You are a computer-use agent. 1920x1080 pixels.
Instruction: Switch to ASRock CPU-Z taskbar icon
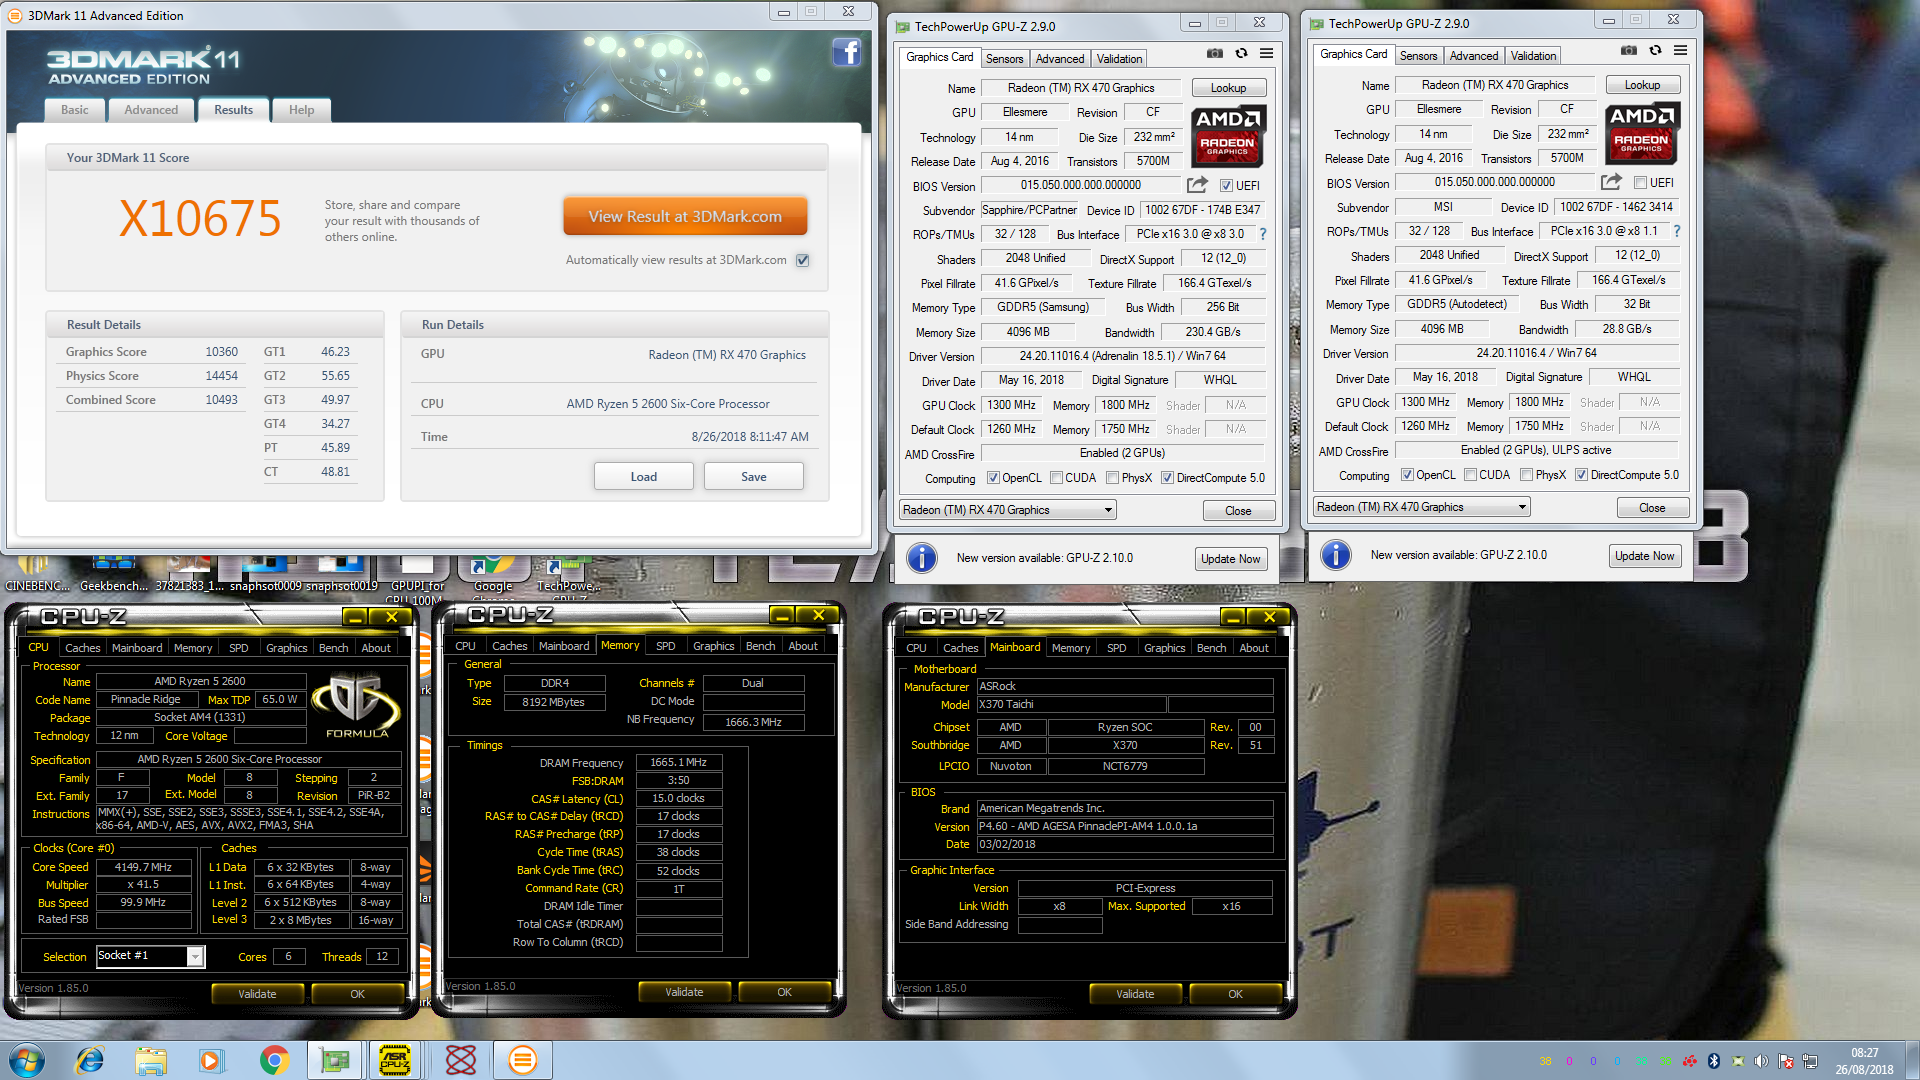[x=395, y=1060]
